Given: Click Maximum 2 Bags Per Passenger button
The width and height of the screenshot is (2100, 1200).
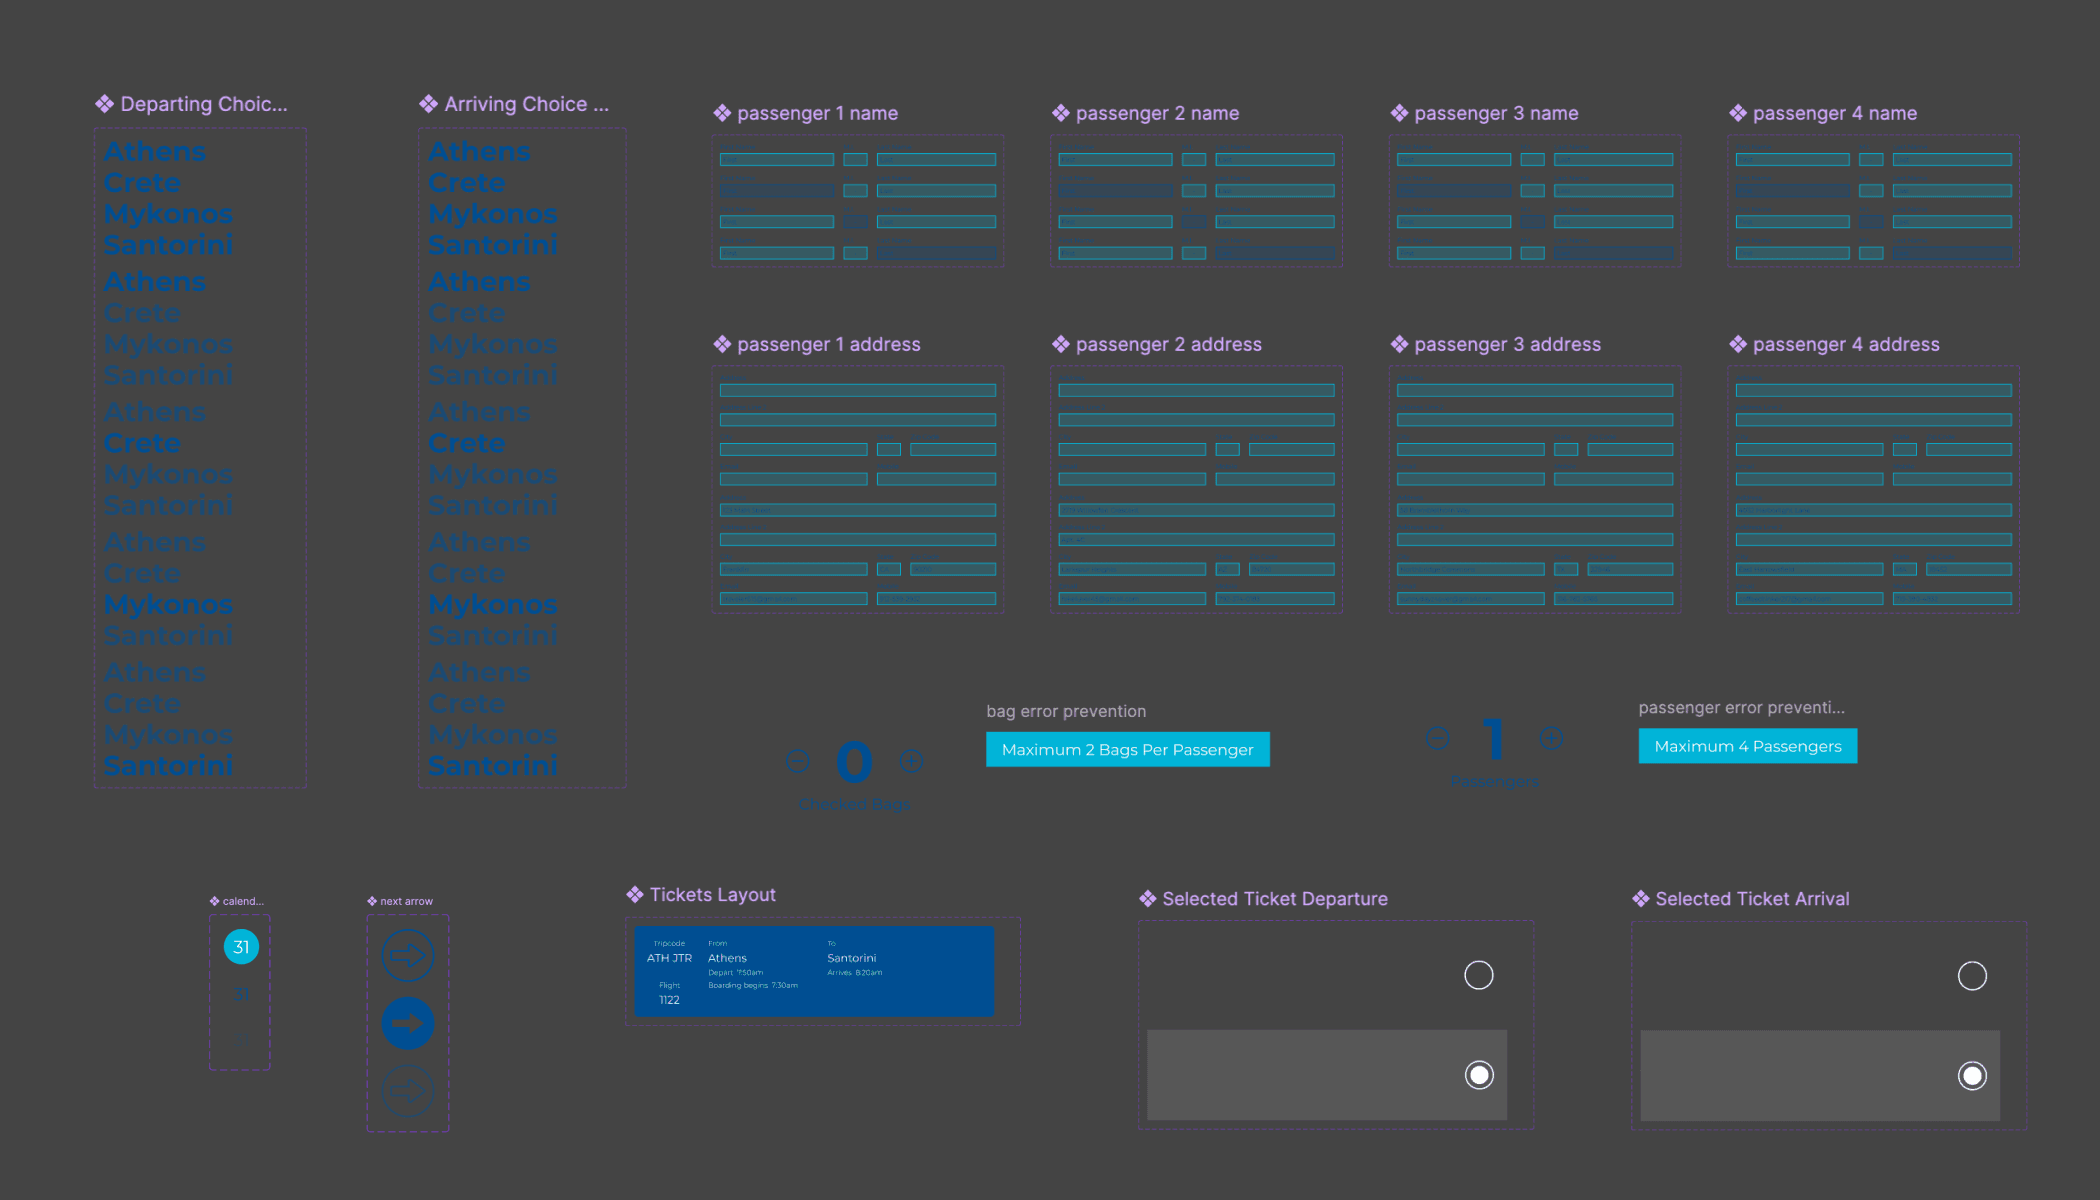Looking at the screenshot, I should pyautogui.click(x=1127, y=750).
